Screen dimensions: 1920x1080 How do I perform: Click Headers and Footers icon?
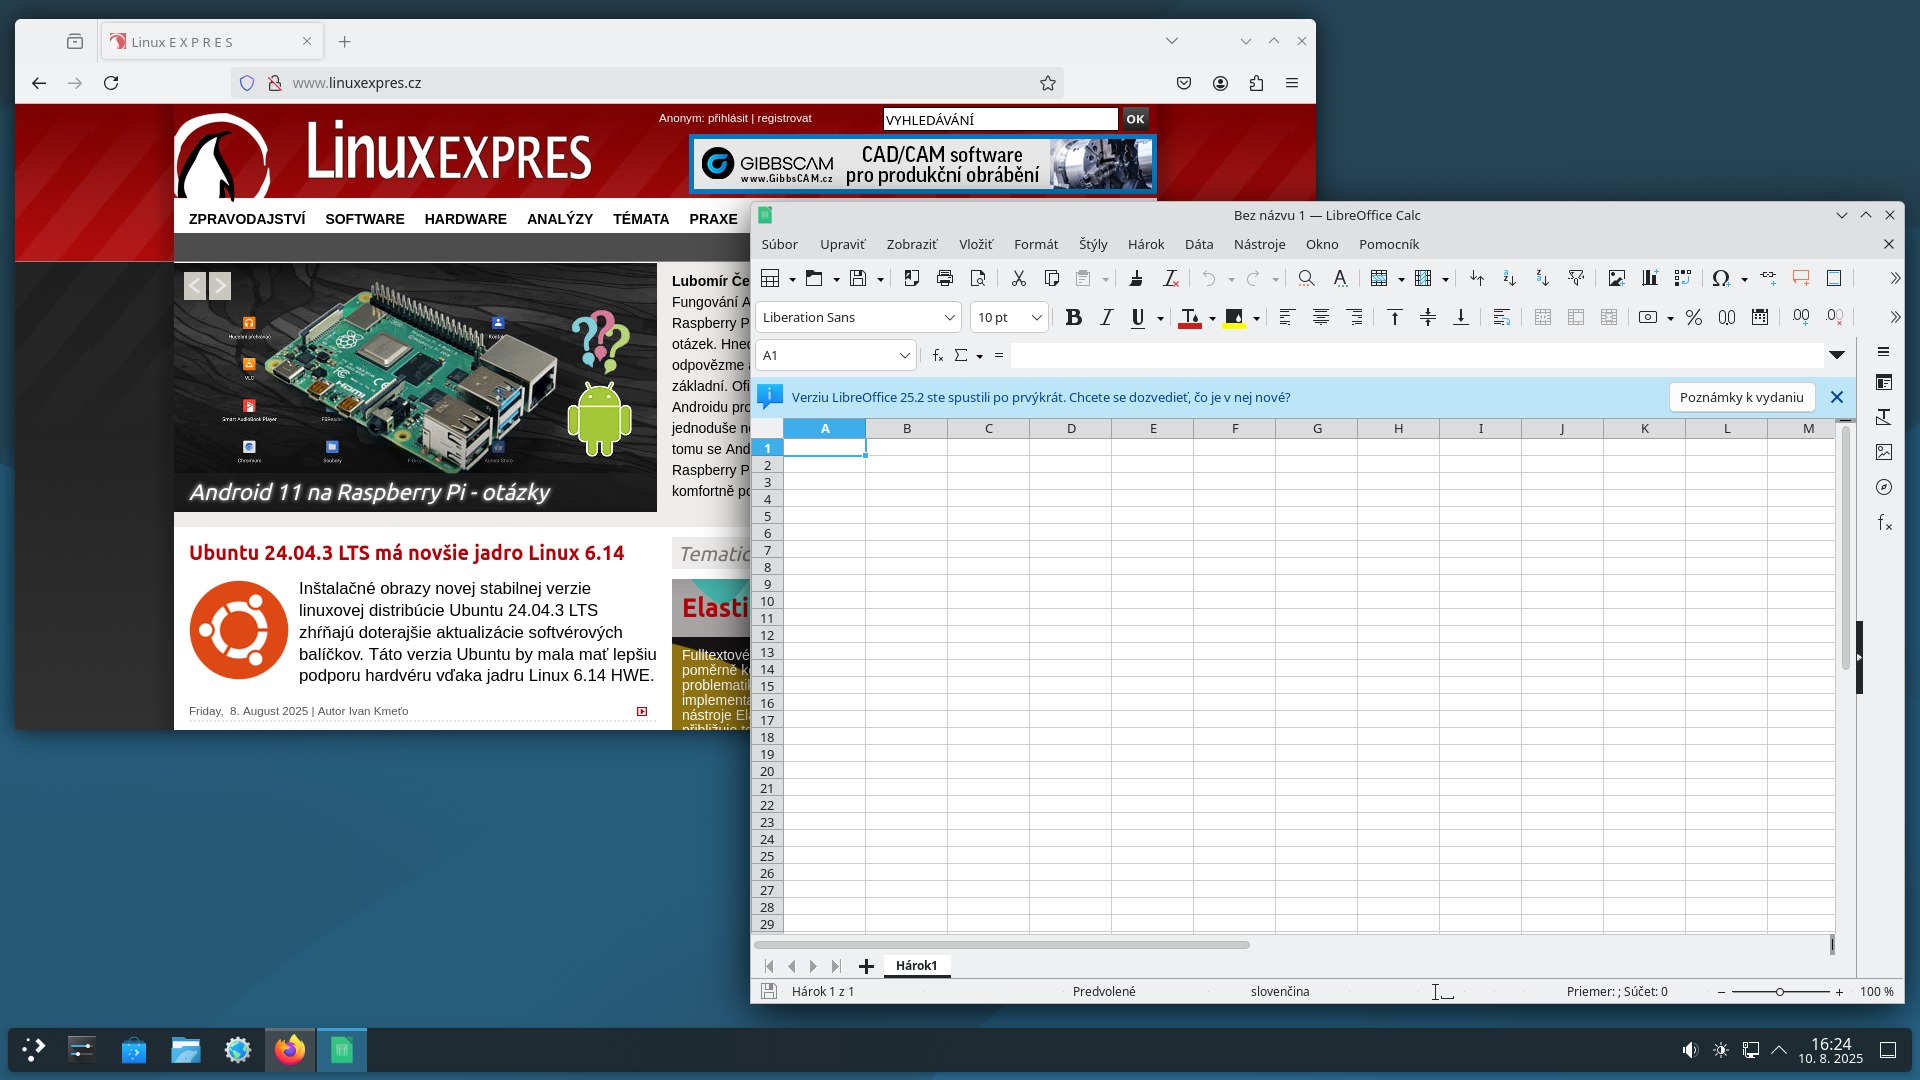point(1834,279)
